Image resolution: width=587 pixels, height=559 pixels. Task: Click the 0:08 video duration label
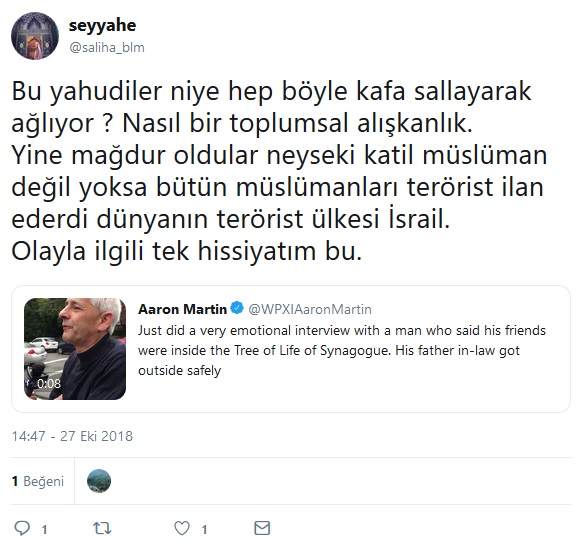pos(49,383)
